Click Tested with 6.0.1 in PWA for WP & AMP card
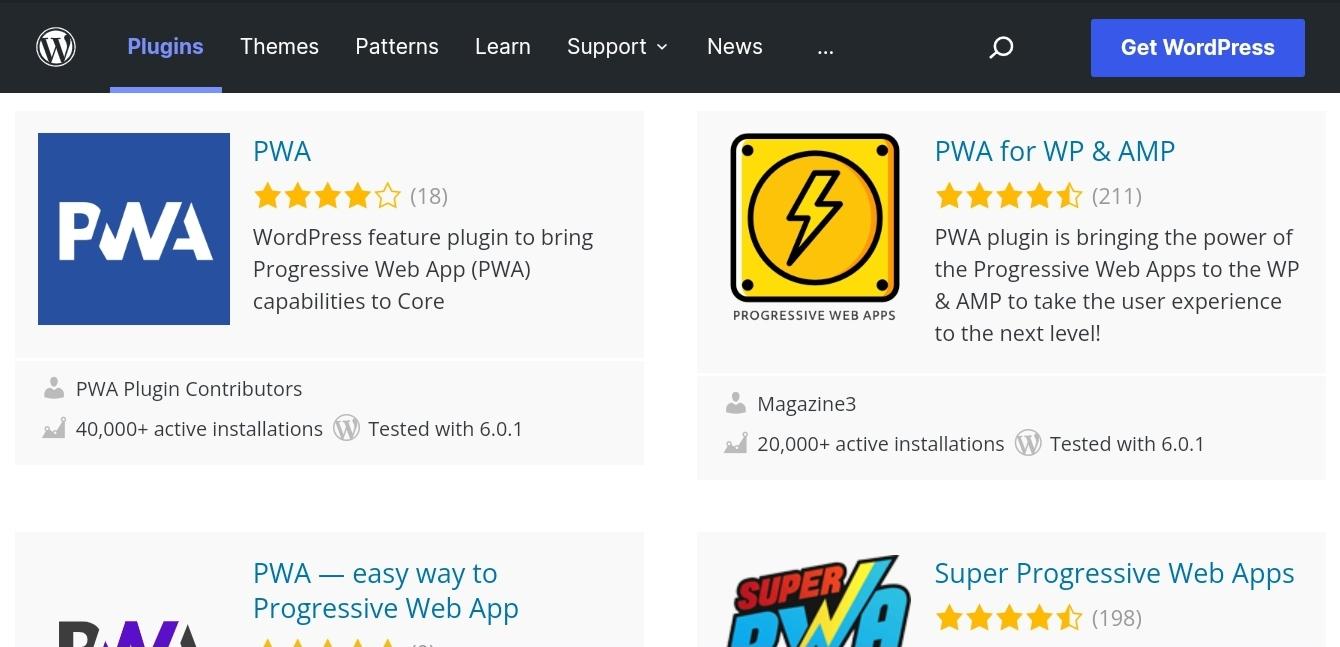Viewport: 1340px width, 647px height. (x=1127, y=444)
